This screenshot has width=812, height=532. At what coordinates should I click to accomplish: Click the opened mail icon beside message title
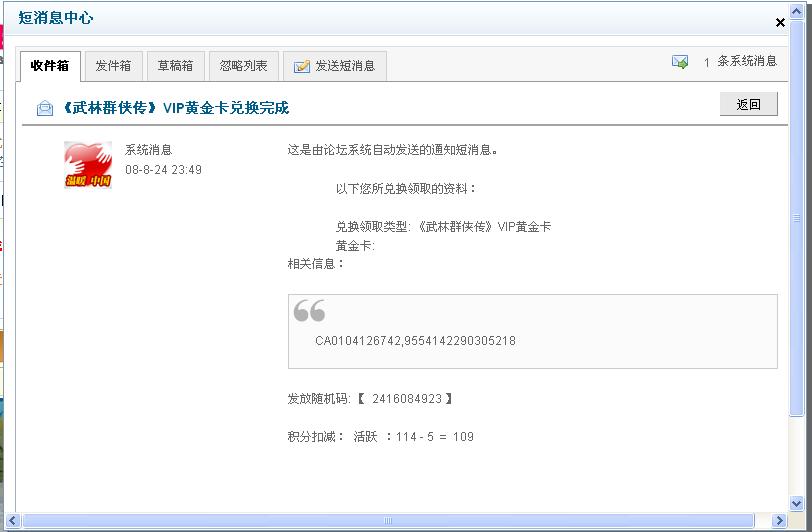click(45, 108)
